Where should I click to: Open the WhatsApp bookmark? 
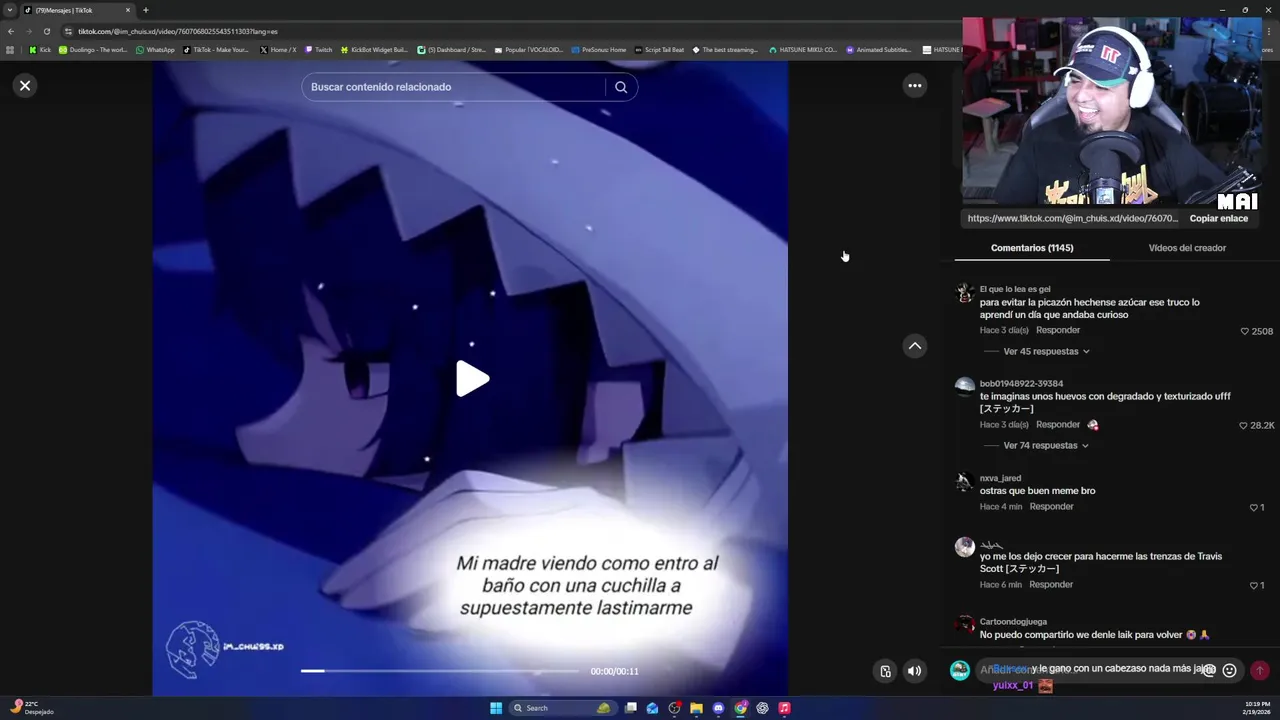pyautogui.click(x=155, y=49)
